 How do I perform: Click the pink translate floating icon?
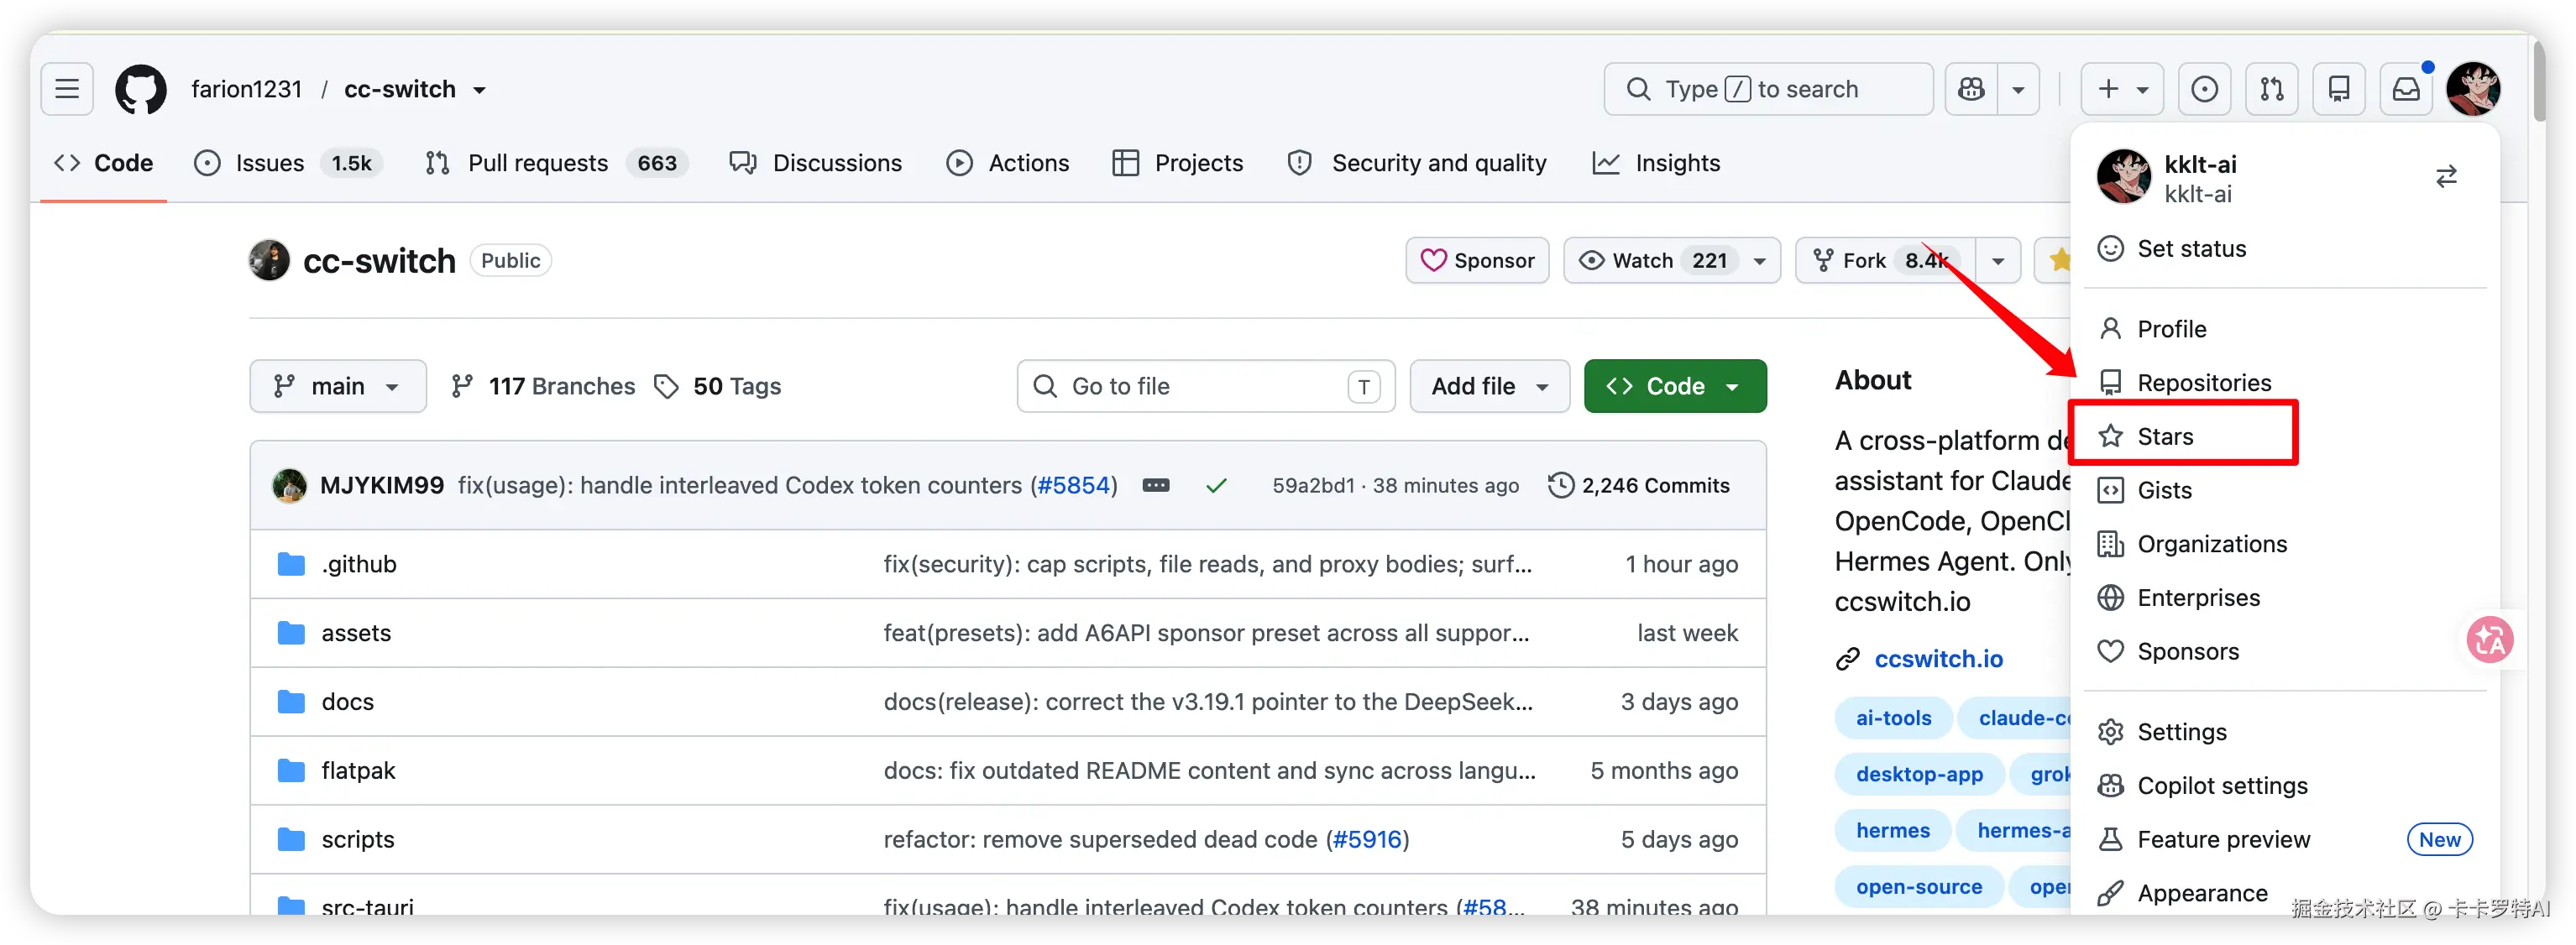pyautogui.click(x=2489, y=640)
